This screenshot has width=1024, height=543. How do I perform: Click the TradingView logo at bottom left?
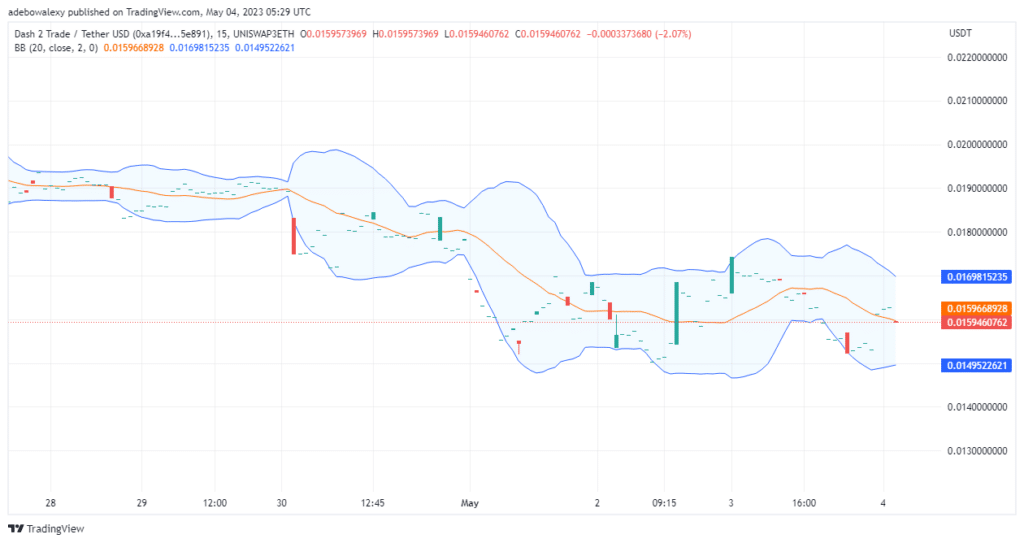46,529
